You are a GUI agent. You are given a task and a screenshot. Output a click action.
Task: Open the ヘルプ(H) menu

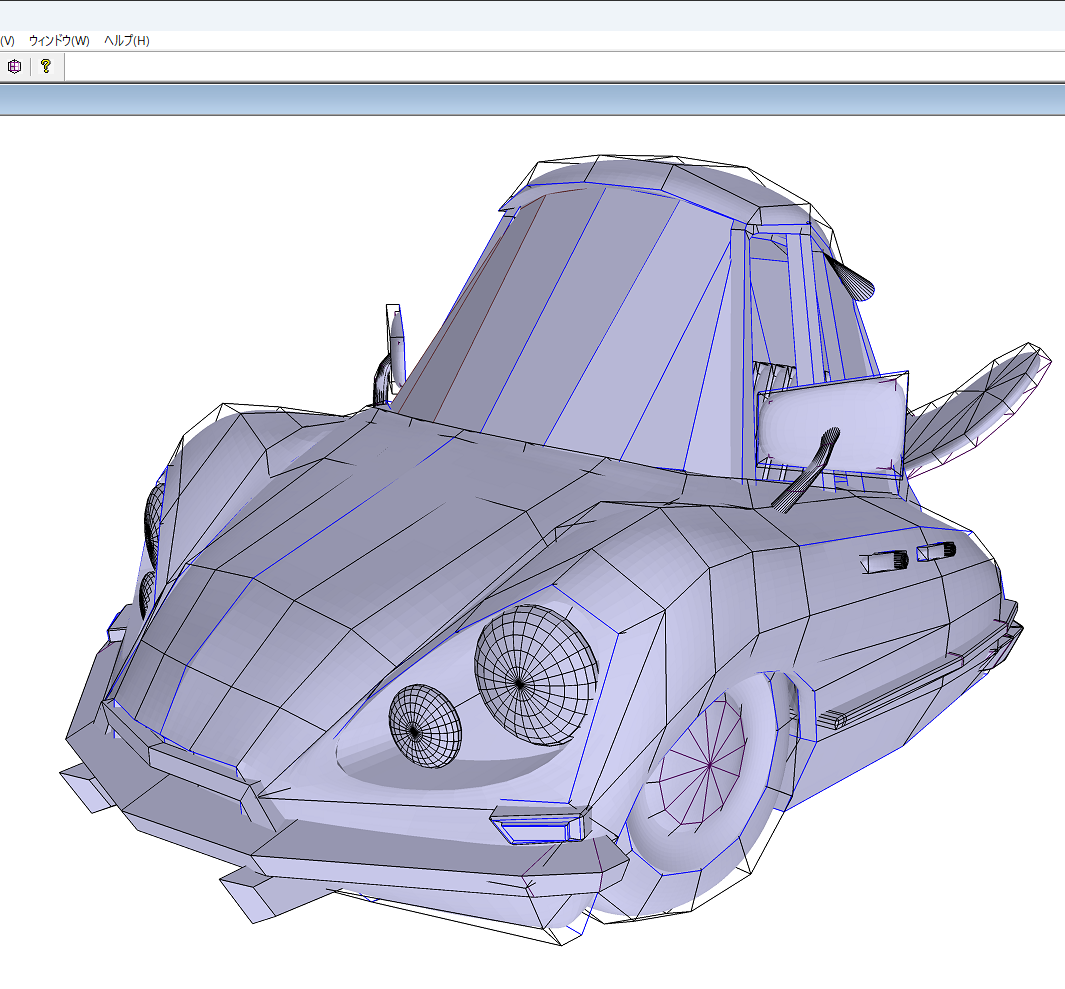pos(127,41)
